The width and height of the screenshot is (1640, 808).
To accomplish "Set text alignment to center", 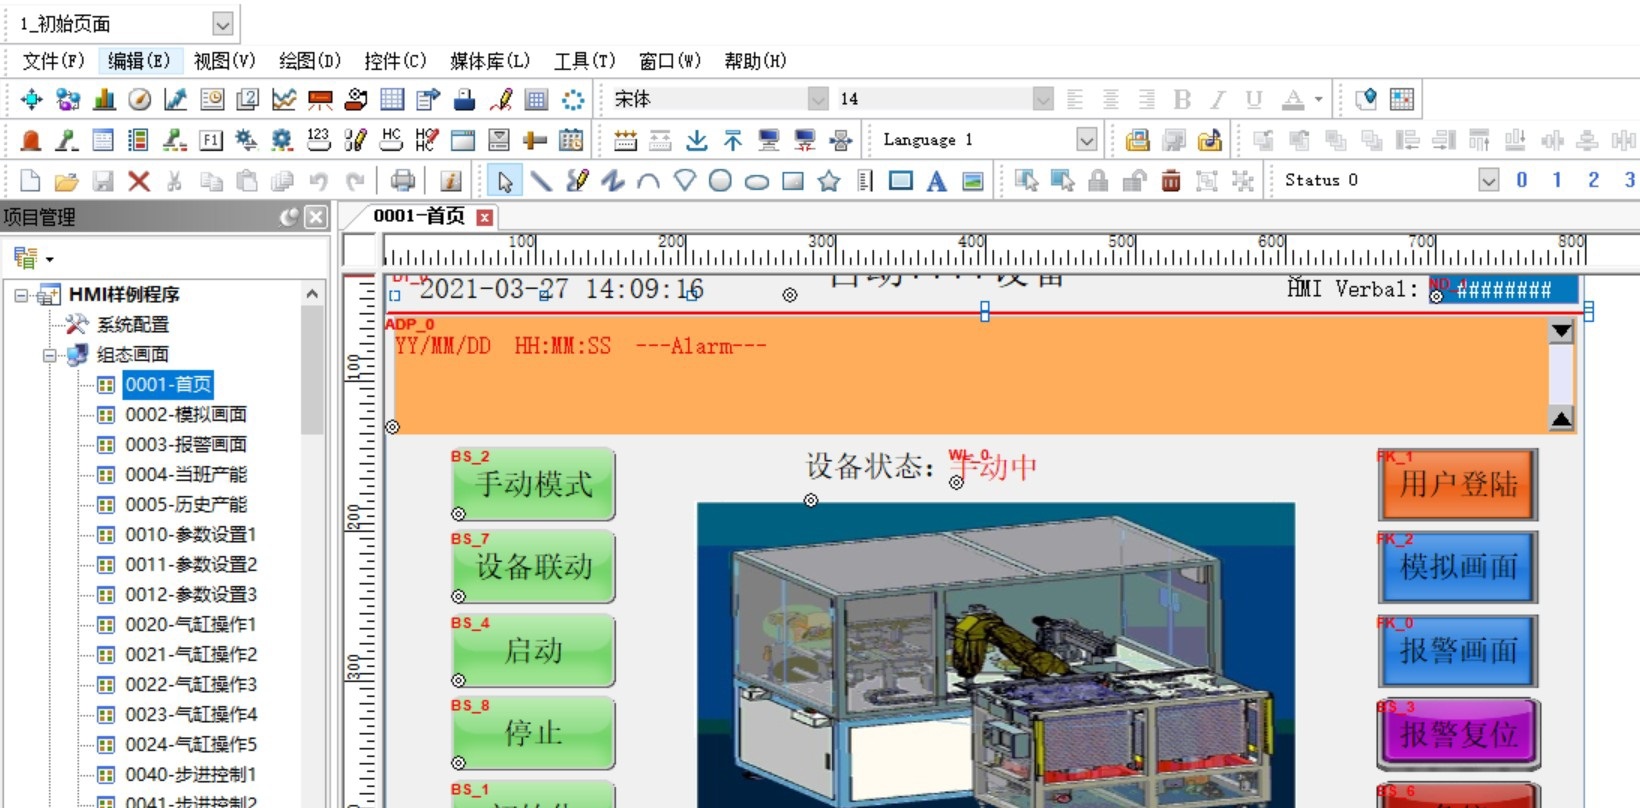I will click(1111, 99).
